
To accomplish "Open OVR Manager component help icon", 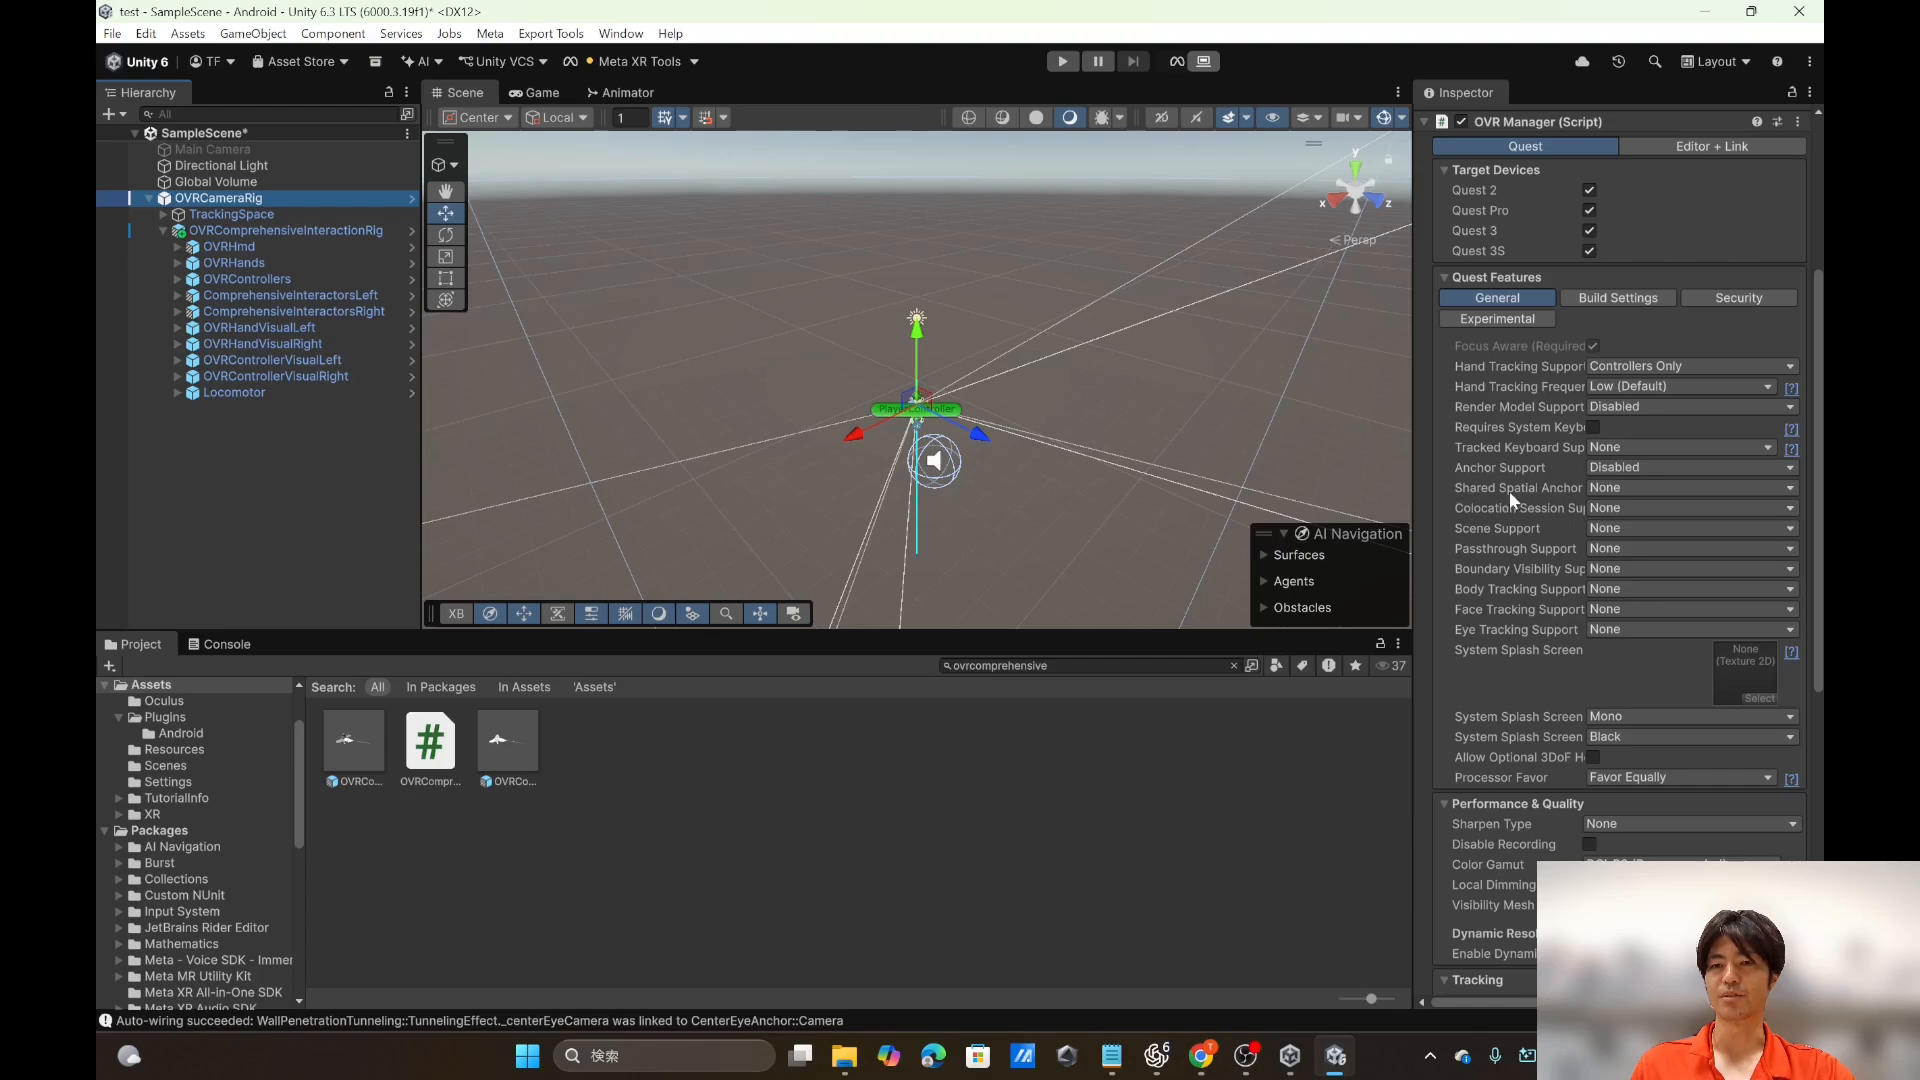I will pyautogui.click(x=1756, y=122).
